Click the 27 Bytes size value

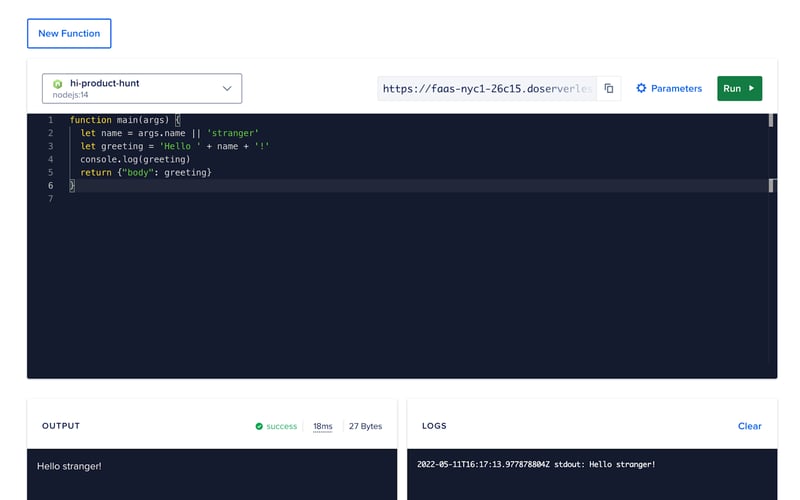click(x=365, y=426)
